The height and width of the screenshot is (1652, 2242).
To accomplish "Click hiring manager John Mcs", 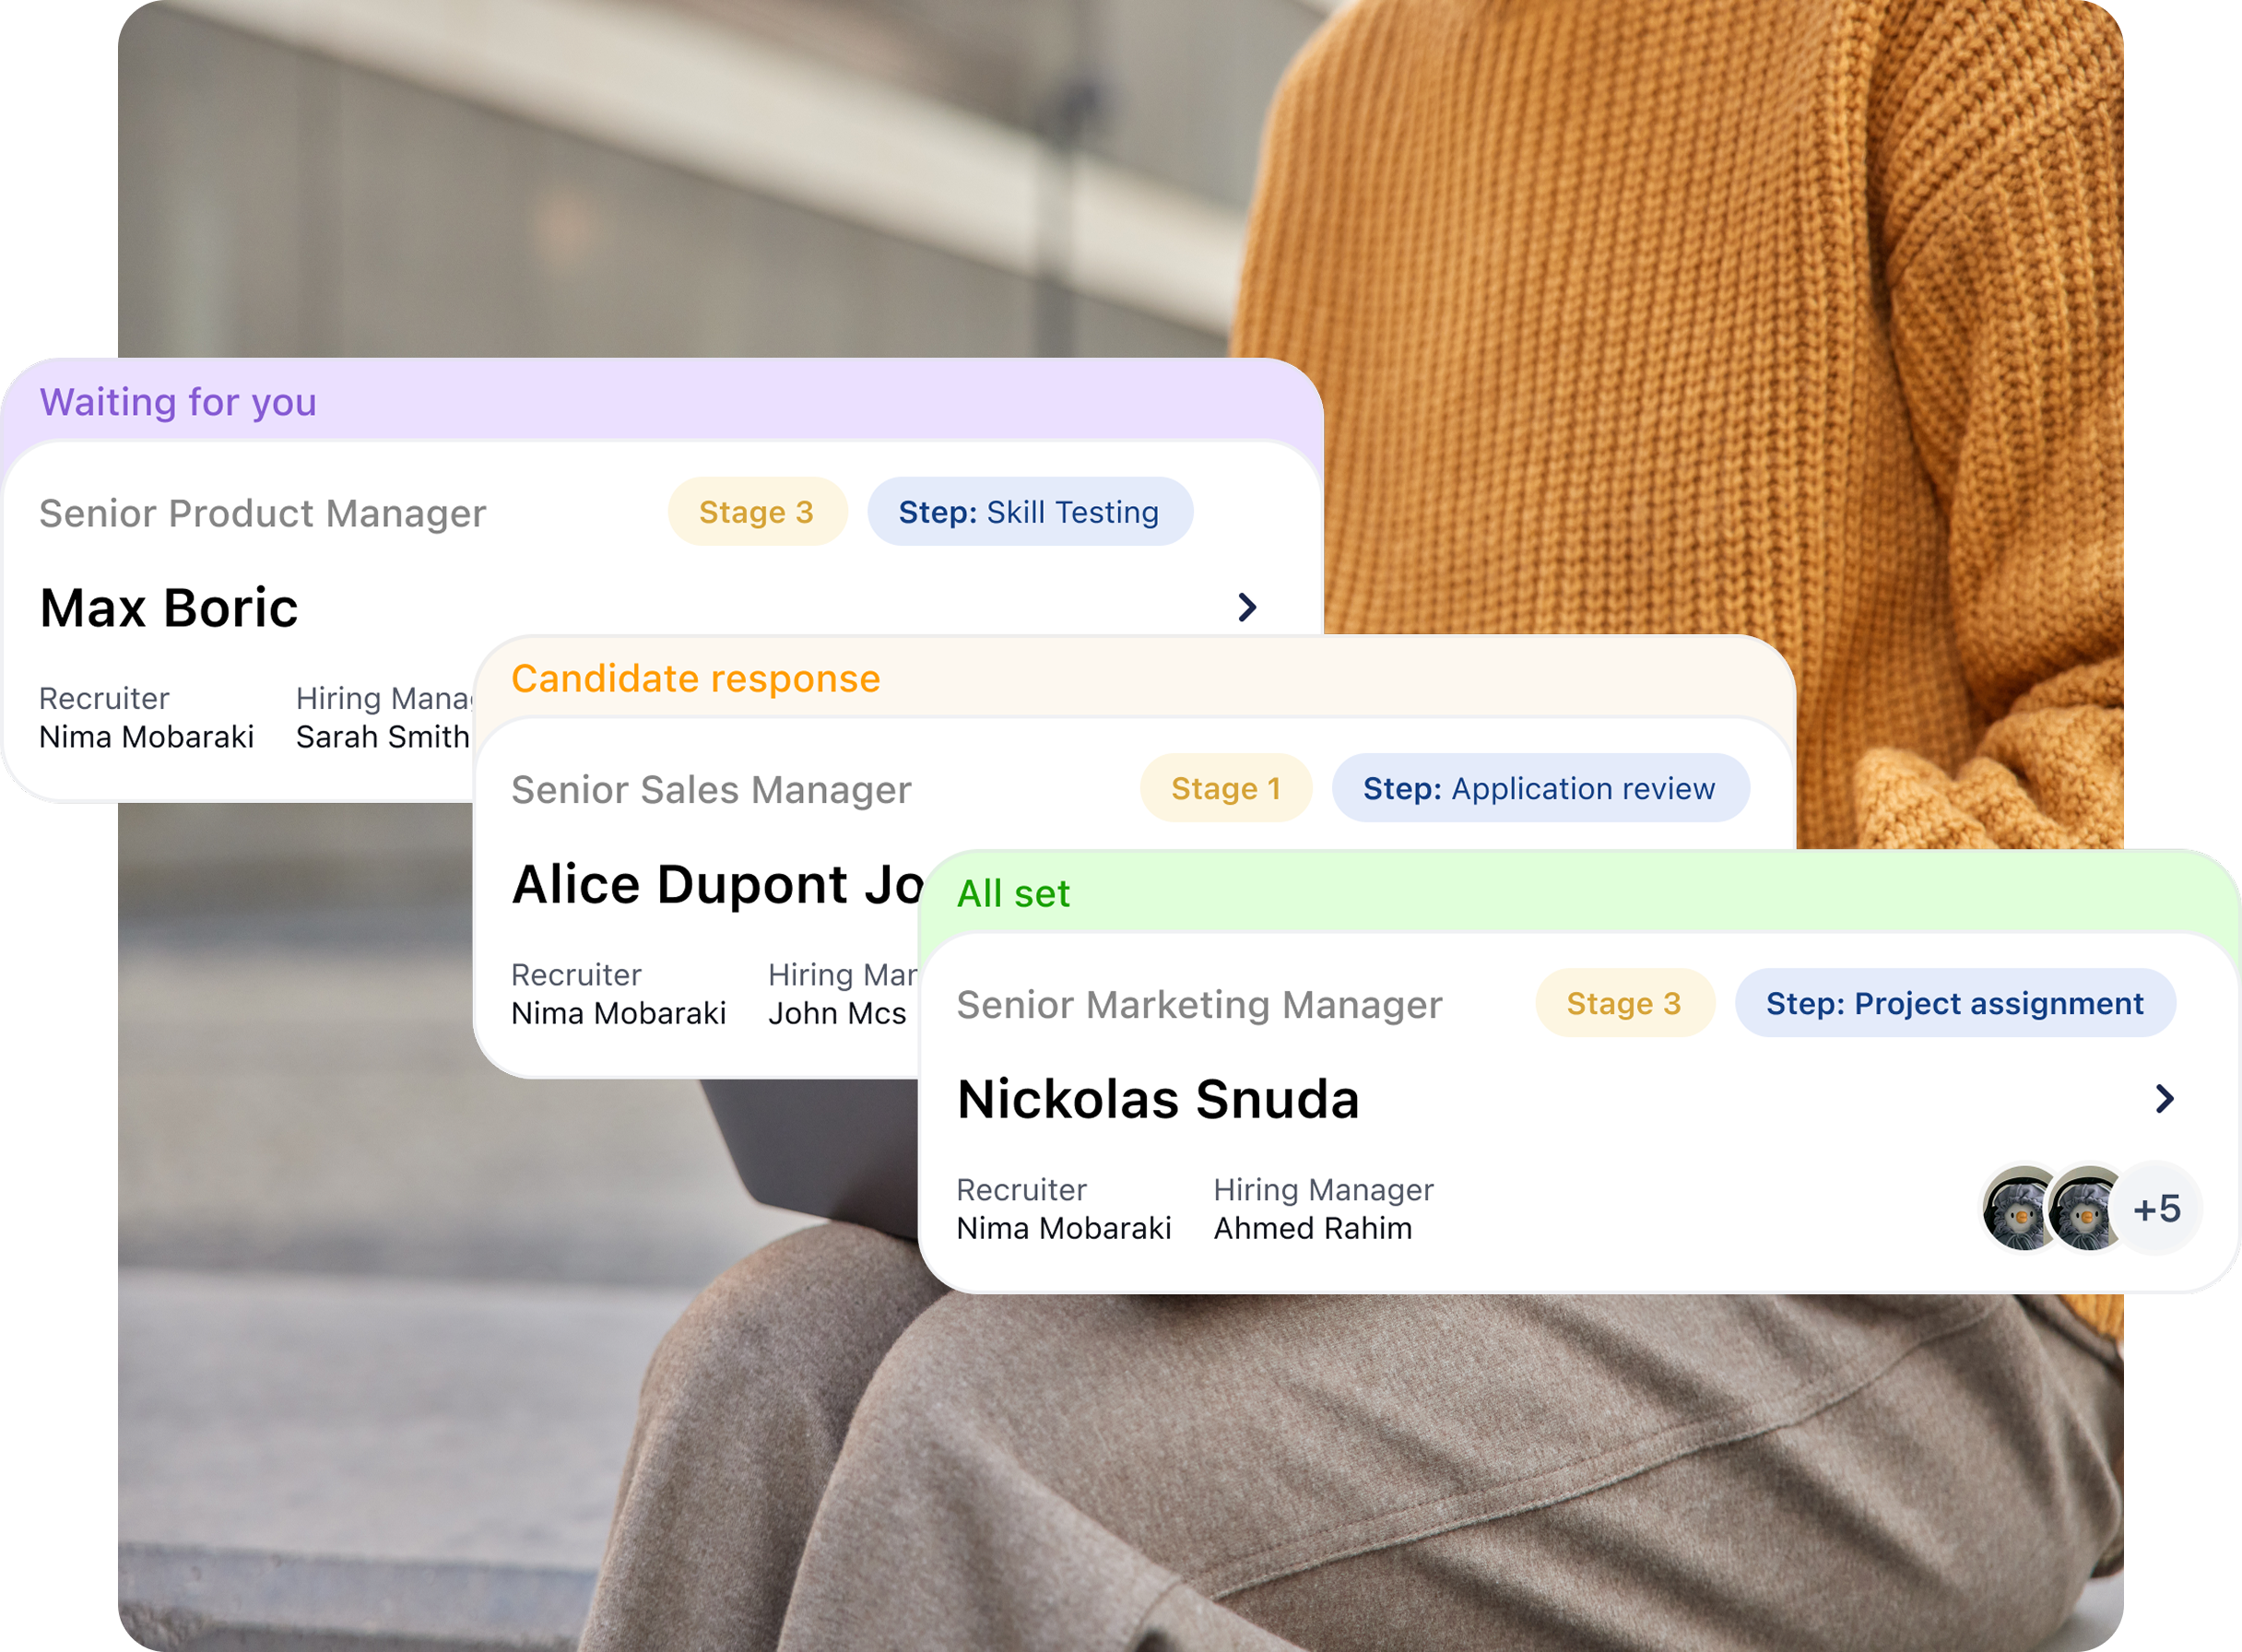I will pos(838,1013).
